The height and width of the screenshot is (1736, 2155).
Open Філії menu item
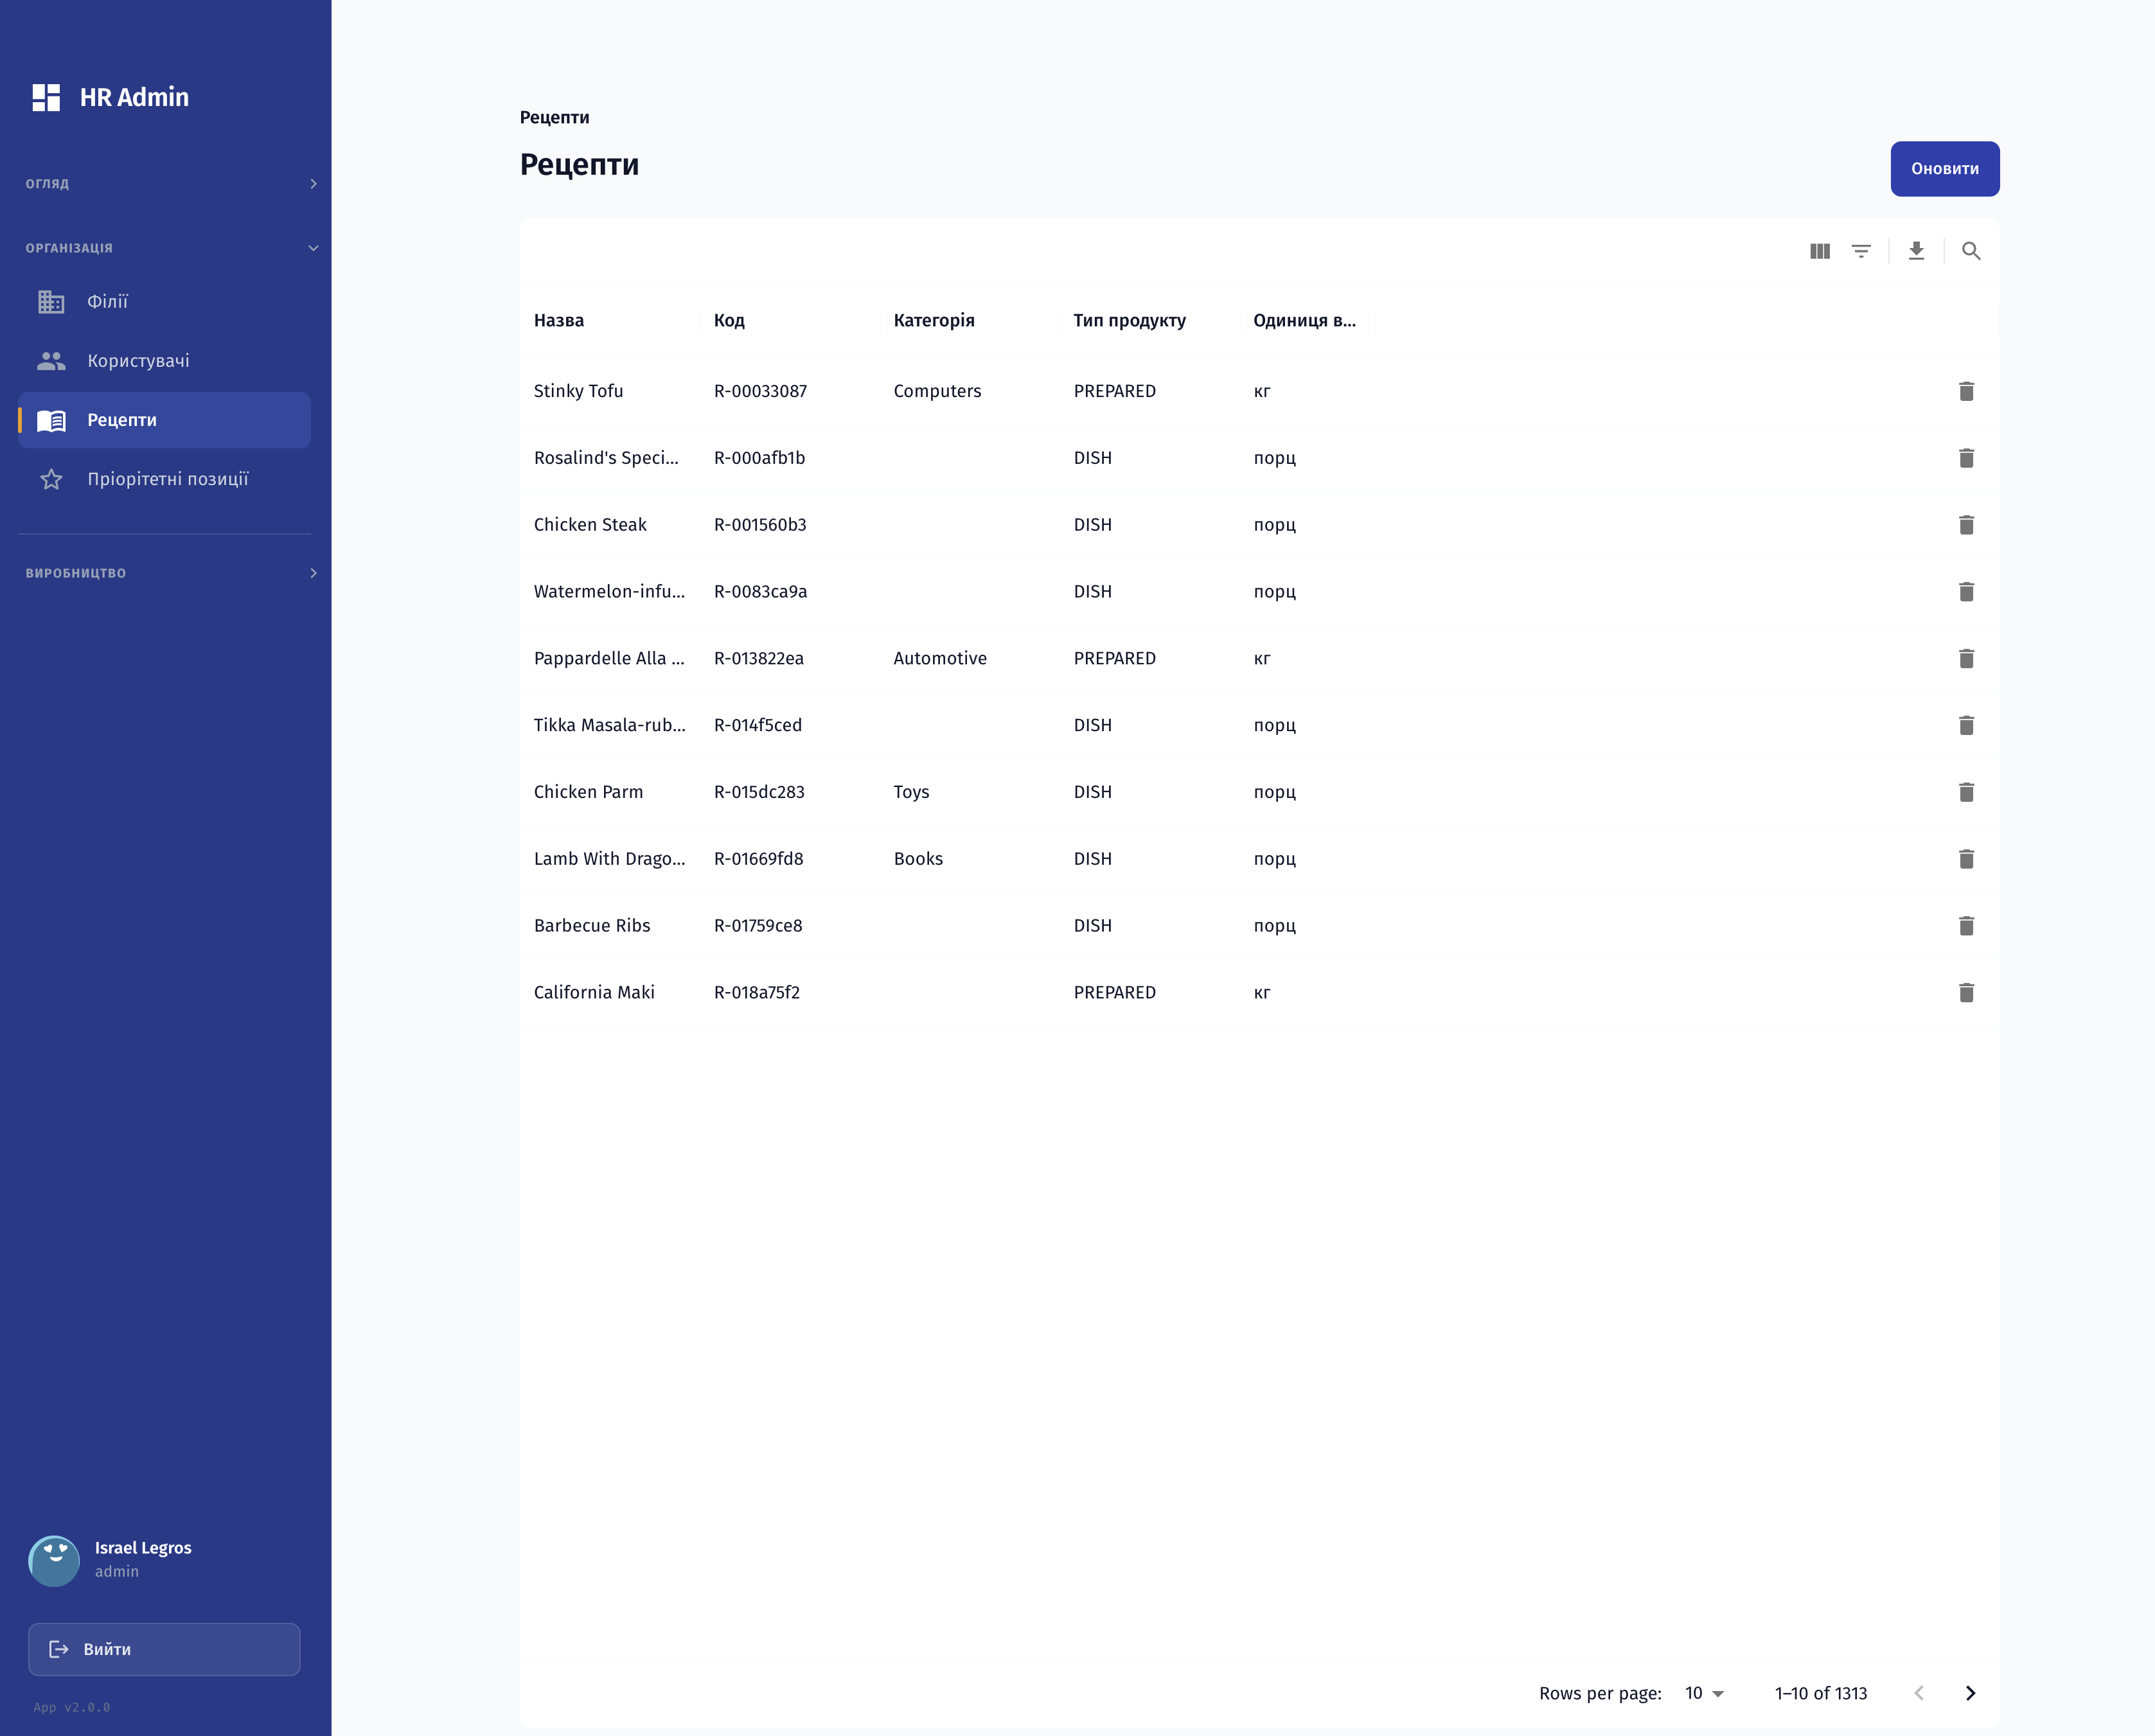pos(164,302)
